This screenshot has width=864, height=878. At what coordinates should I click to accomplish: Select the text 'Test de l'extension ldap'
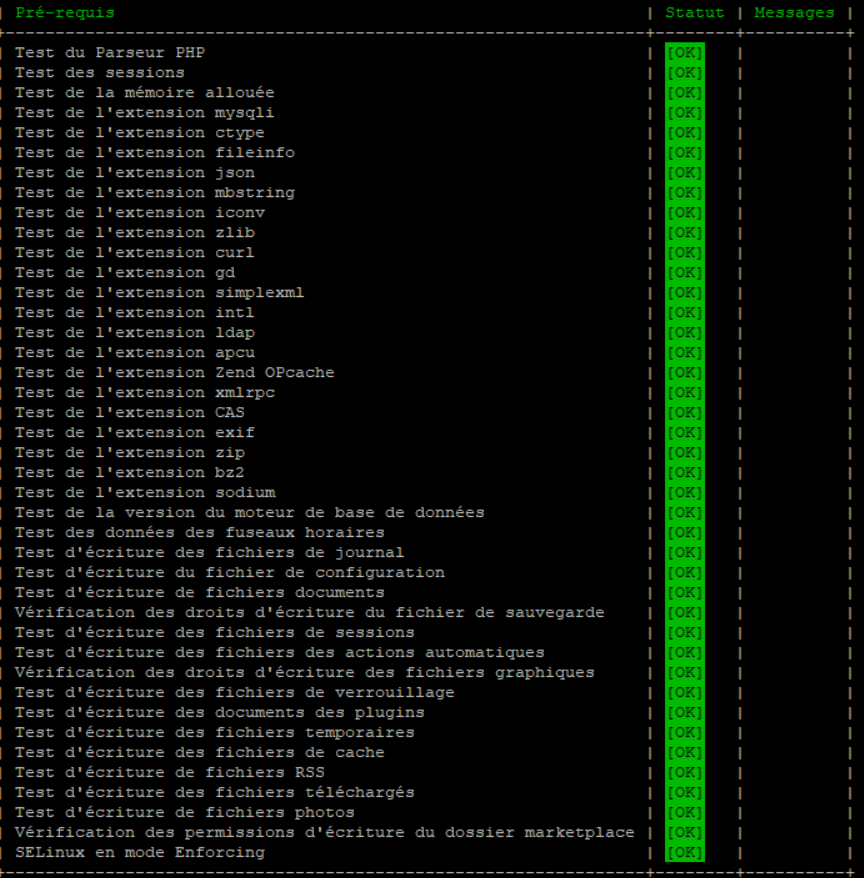point(134,333)
